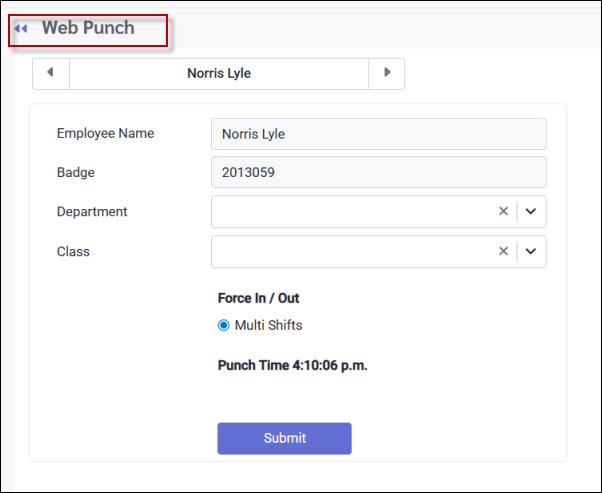The image size is (602, 493).
Task: Click the Submit button
Action: tap(284, 438)
